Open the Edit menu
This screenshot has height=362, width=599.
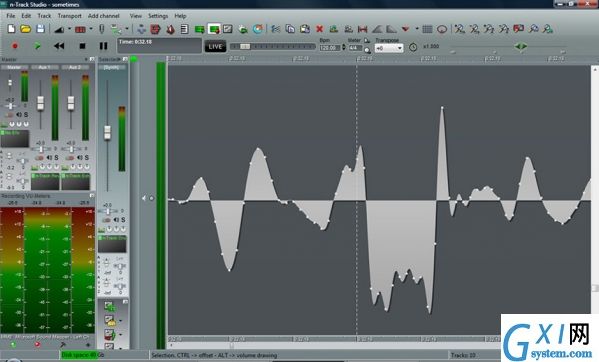26,16
